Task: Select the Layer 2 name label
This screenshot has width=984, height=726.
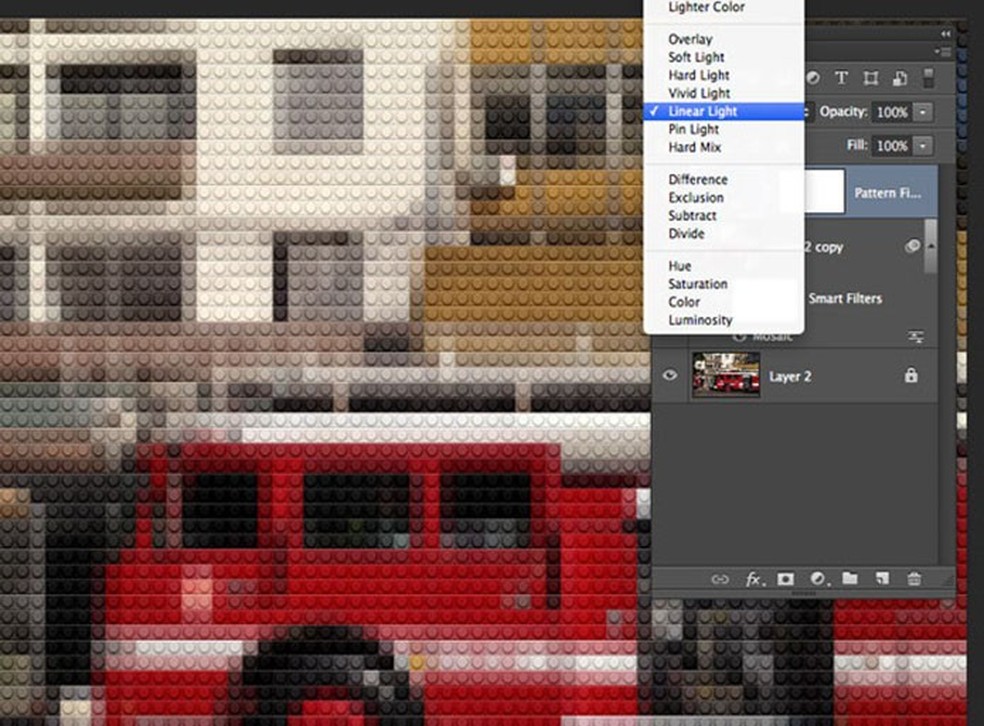Action: click(x=790, y=376)
